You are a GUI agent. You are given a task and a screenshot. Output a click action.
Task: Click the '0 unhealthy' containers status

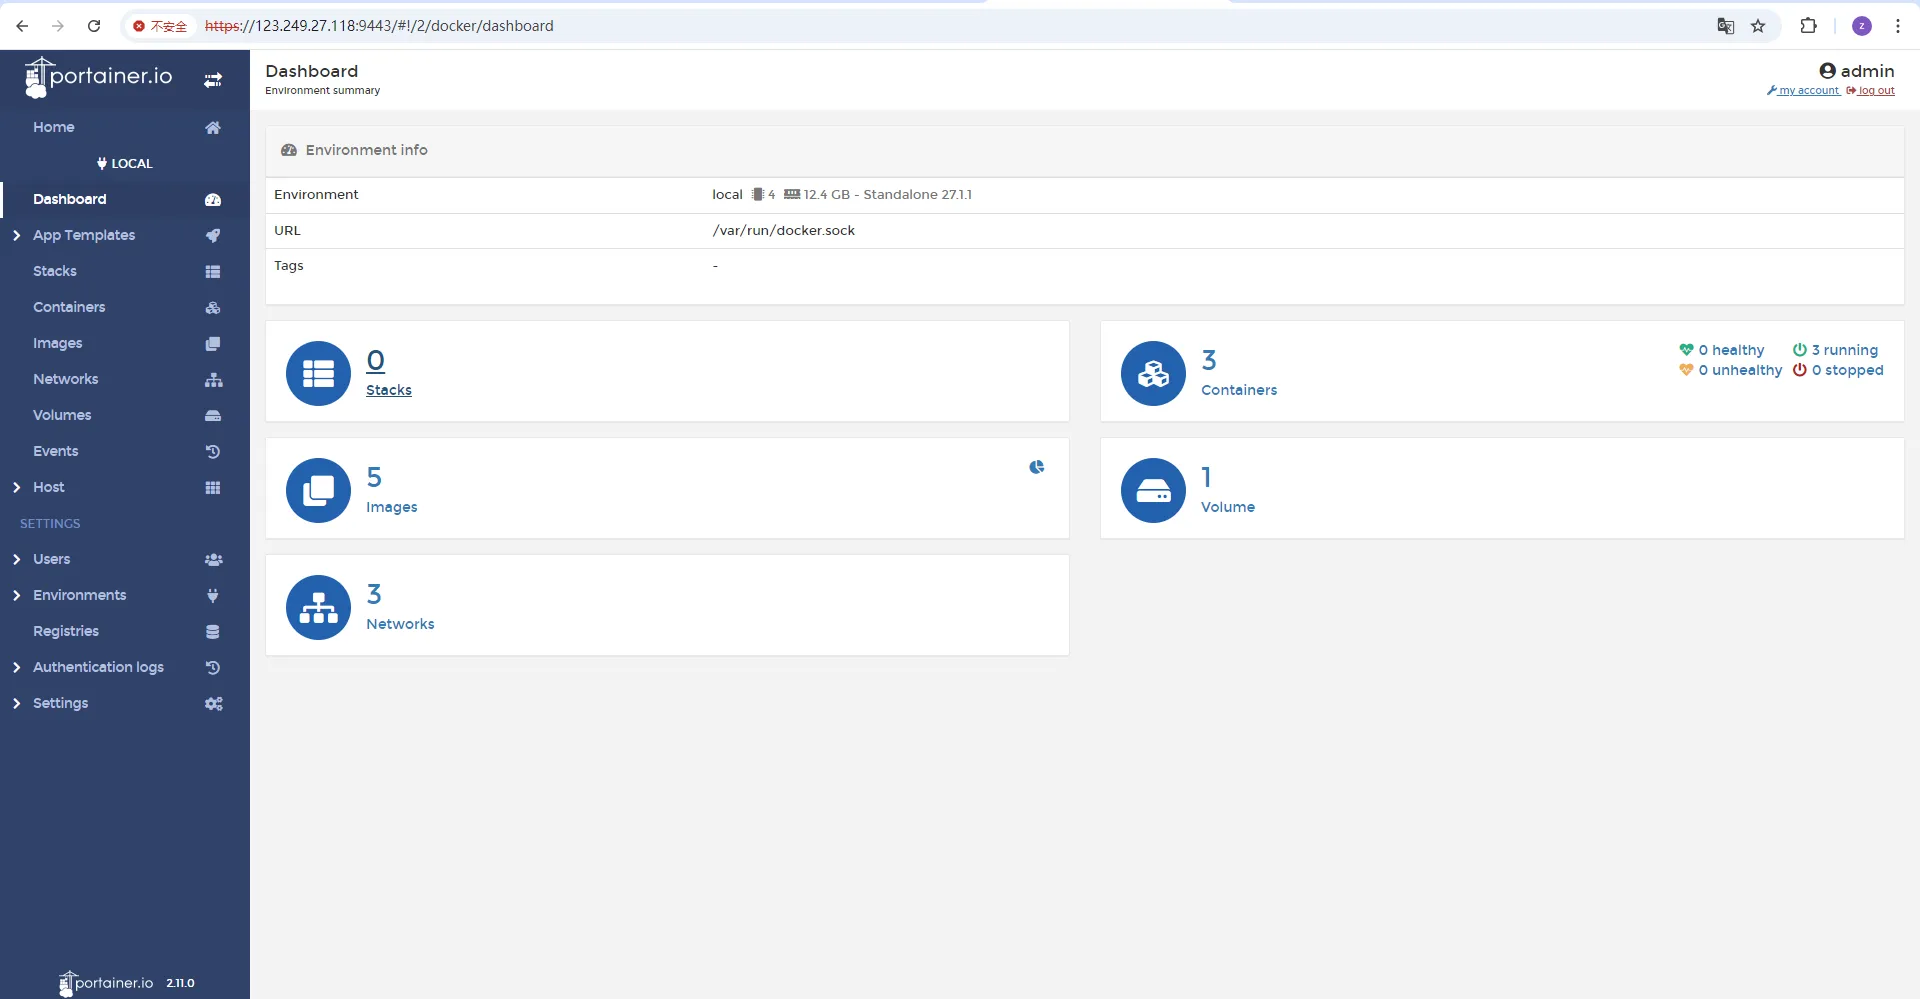[1731, 371]
